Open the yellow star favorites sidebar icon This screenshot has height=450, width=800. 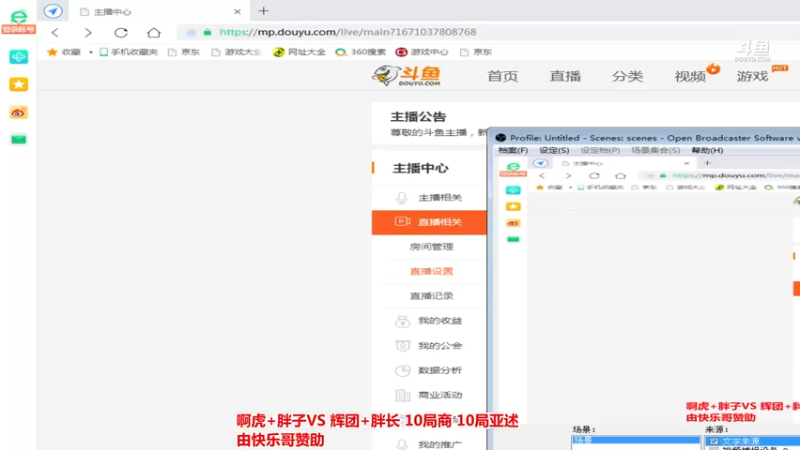tap(18, 84)
